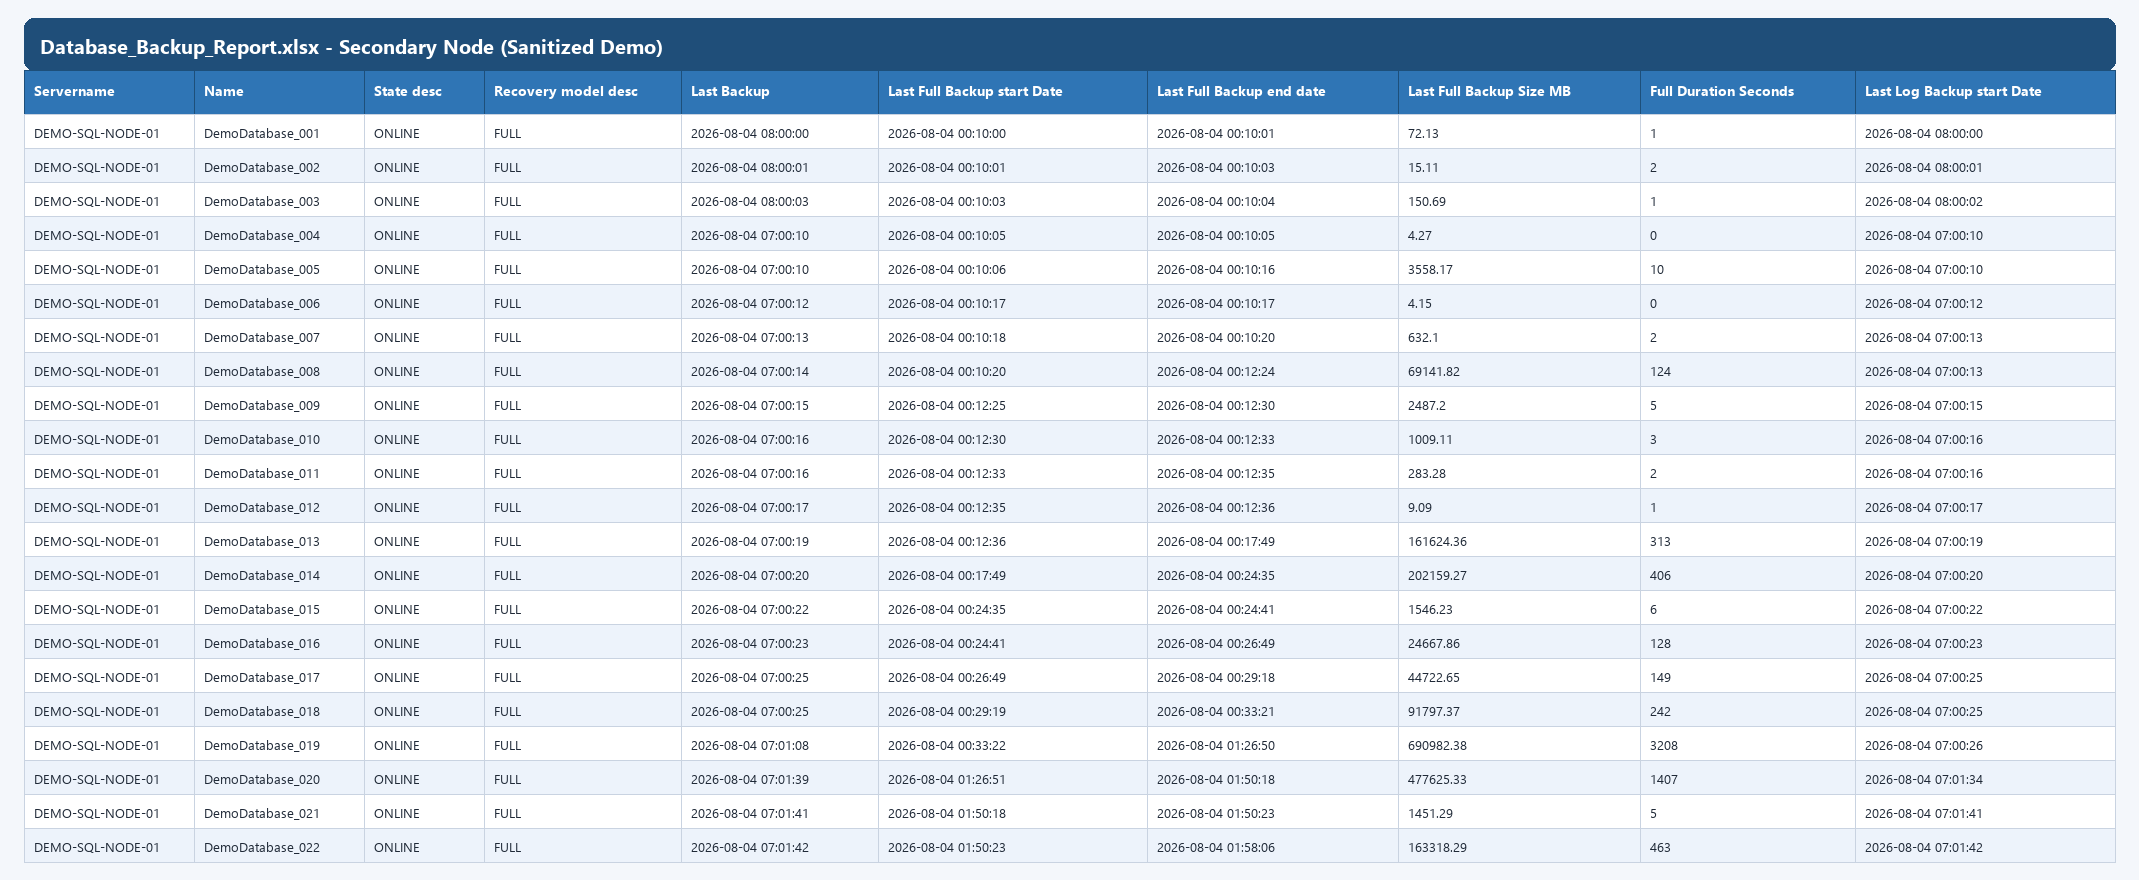
Task: Click FULL recovery model in DemoDatabase_015 row
Action: [582, 609]
